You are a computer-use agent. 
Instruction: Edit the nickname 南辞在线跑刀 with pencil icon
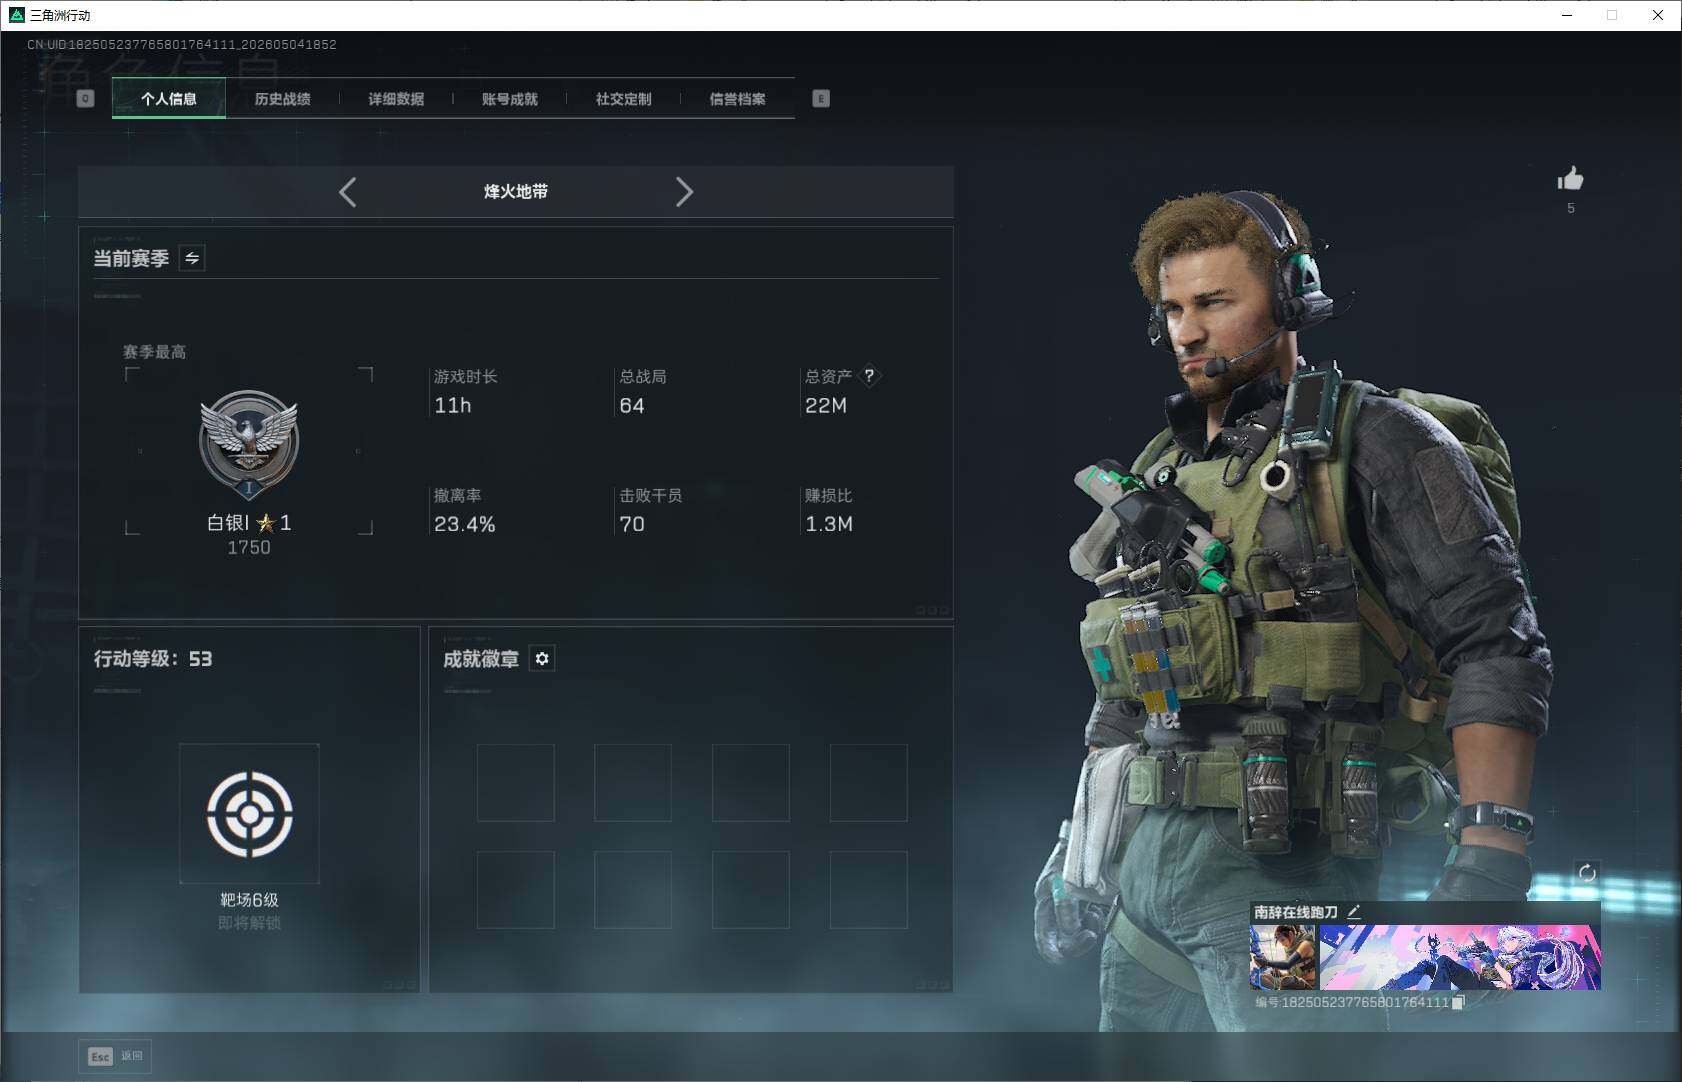coord(1354,911)
